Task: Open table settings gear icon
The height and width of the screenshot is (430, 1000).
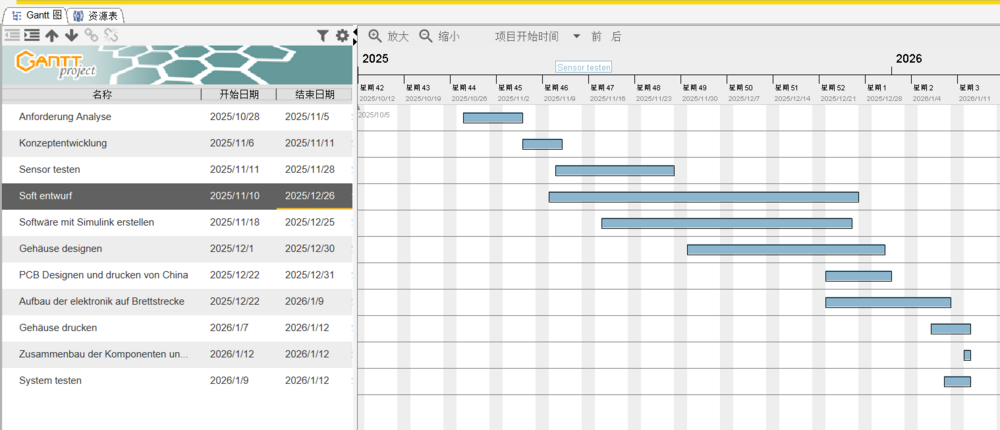Action: [x=342, y=36]
